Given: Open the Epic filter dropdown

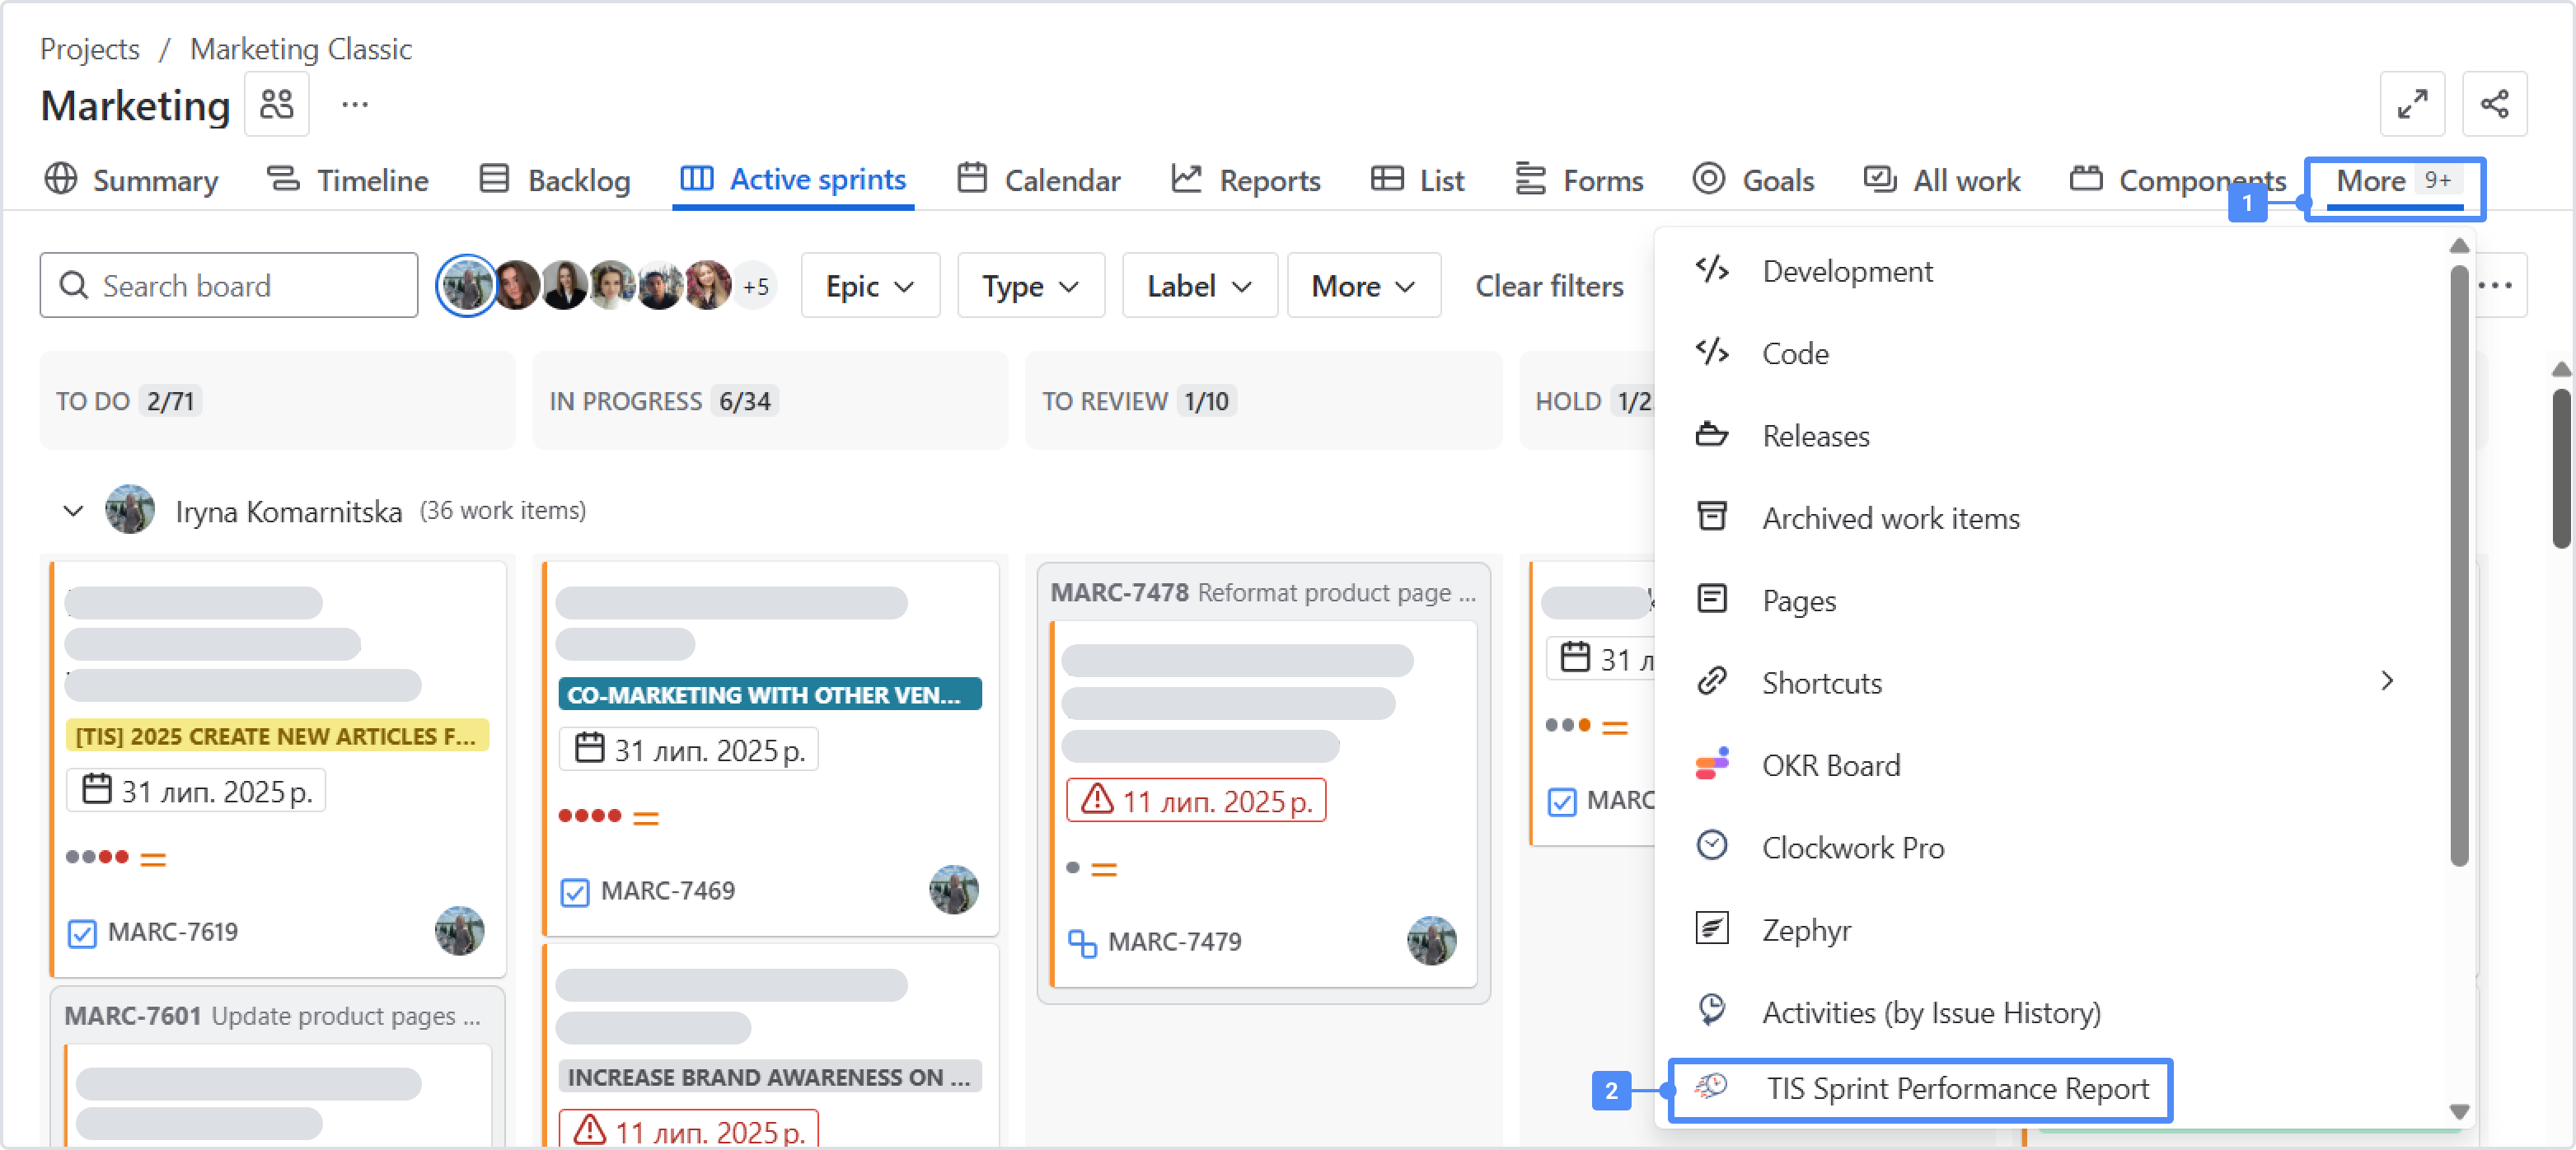Looking at the screenshot, I should pyautogui.click(x=869, y=286).
